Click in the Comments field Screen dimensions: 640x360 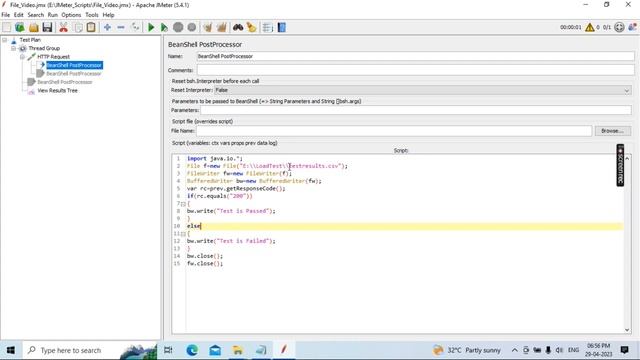[x=416, y=70]
